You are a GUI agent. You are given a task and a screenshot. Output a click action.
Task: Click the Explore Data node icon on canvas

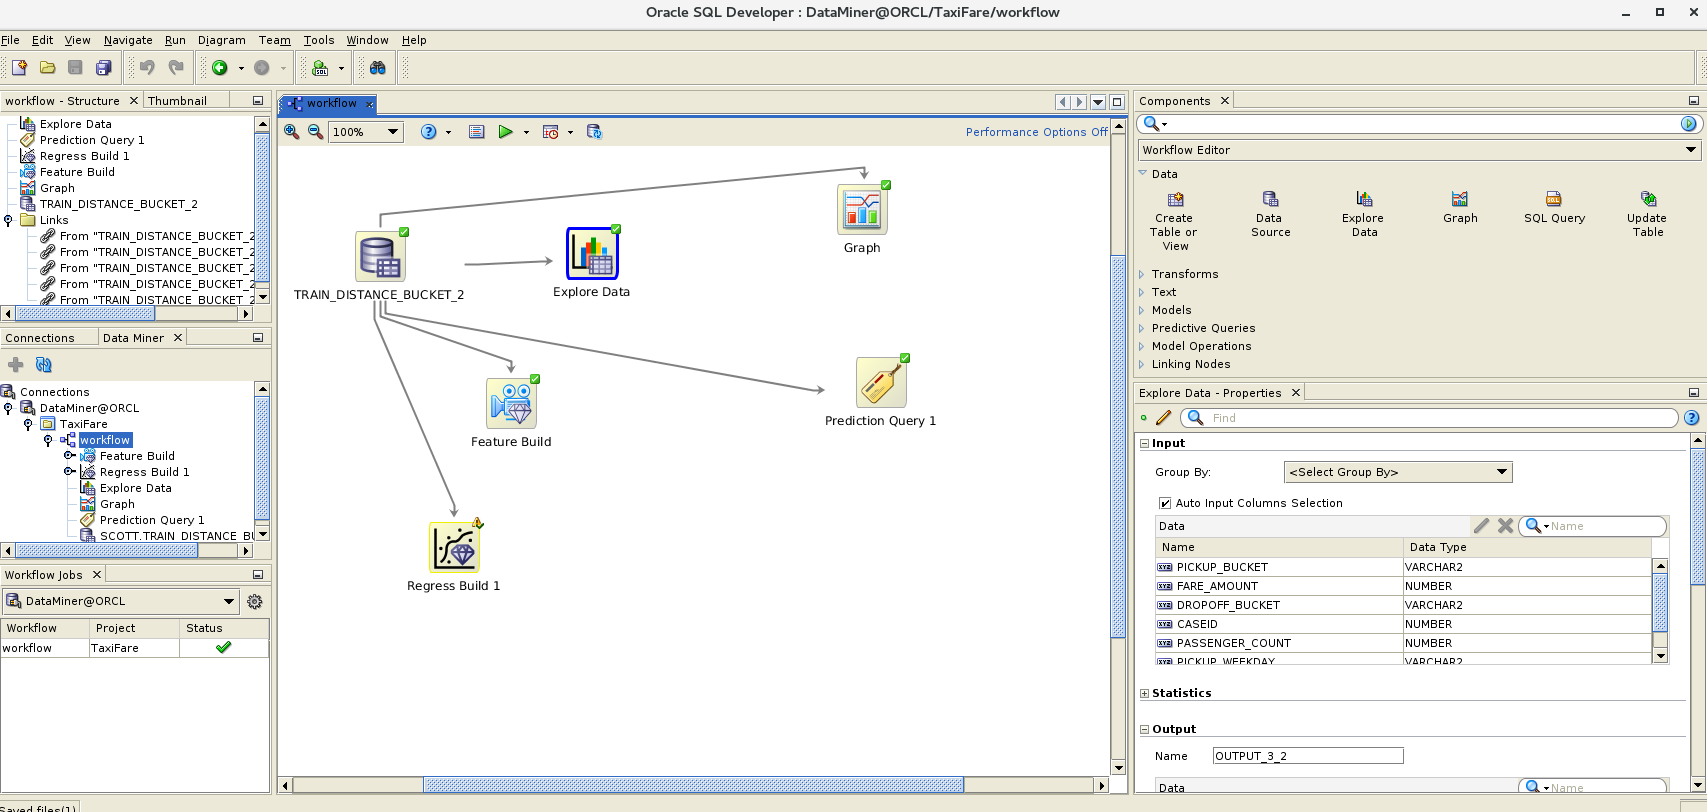coord(592,254)
